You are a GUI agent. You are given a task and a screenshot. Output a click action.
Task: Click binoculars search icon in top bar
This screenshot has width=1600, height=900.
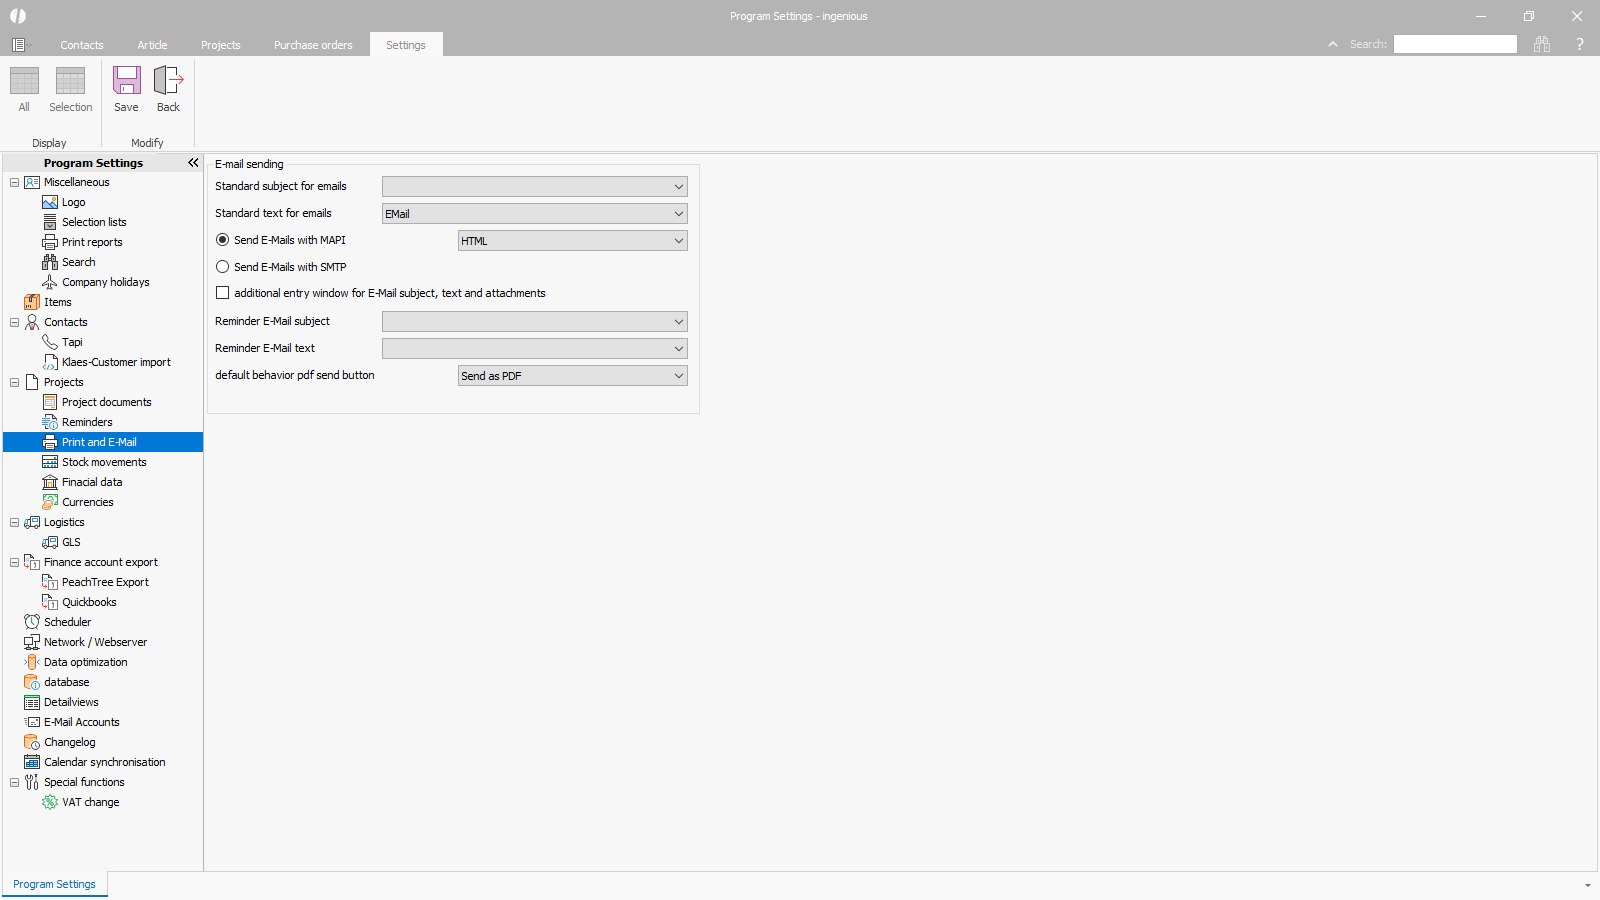tap(1541, 44)
